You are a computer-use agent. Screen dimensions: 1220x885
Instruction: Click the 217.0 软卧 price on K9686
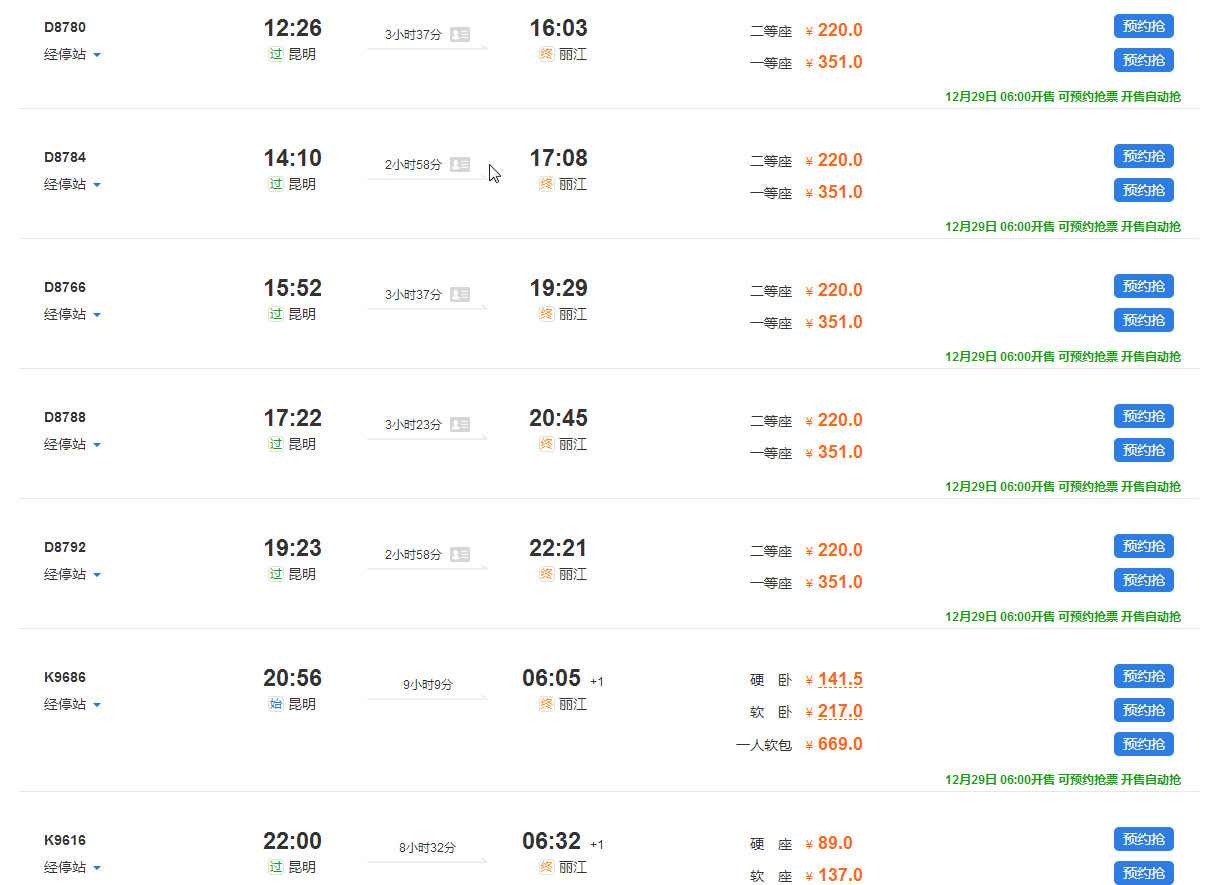click(840, 712)
